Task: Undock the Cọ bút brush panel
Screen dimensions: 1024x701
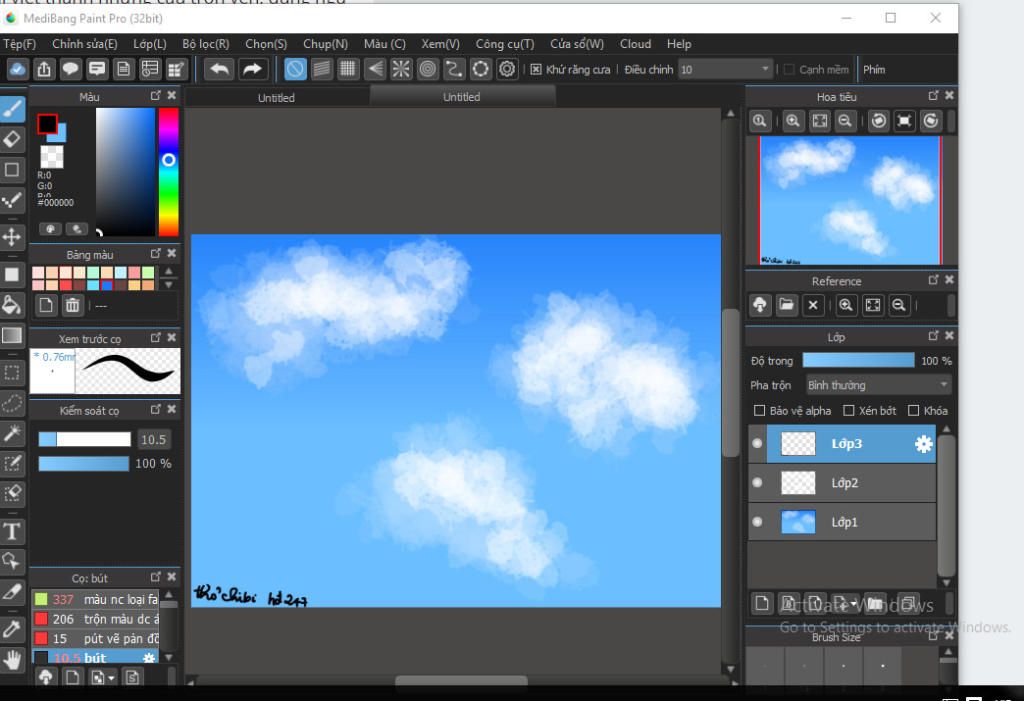Action: coord(155,577)
